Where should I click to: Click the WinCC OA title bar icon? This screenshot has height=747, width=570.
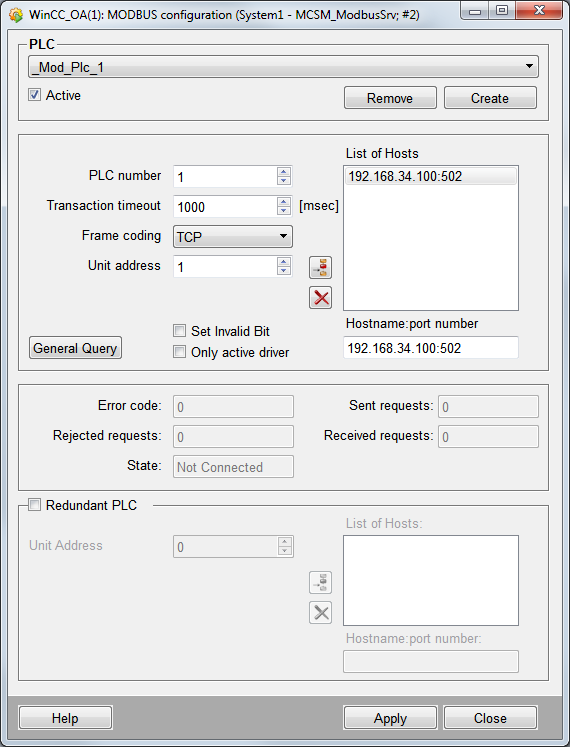16,15
